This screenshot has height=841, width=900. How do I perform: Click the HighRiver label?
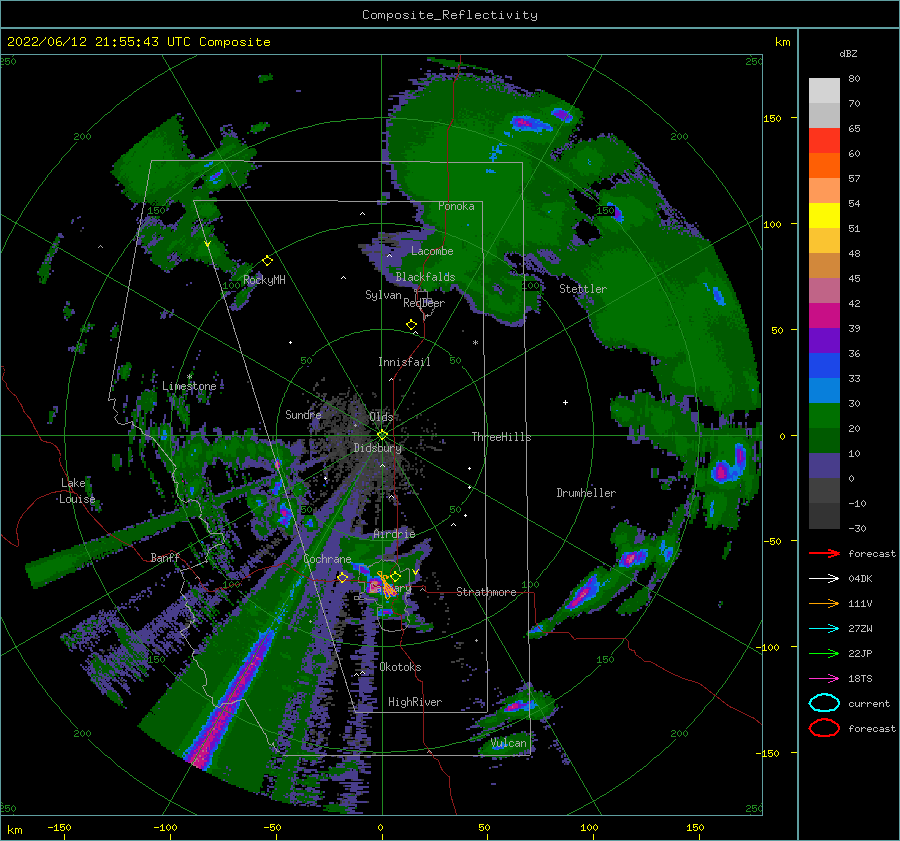pos(415,702)
